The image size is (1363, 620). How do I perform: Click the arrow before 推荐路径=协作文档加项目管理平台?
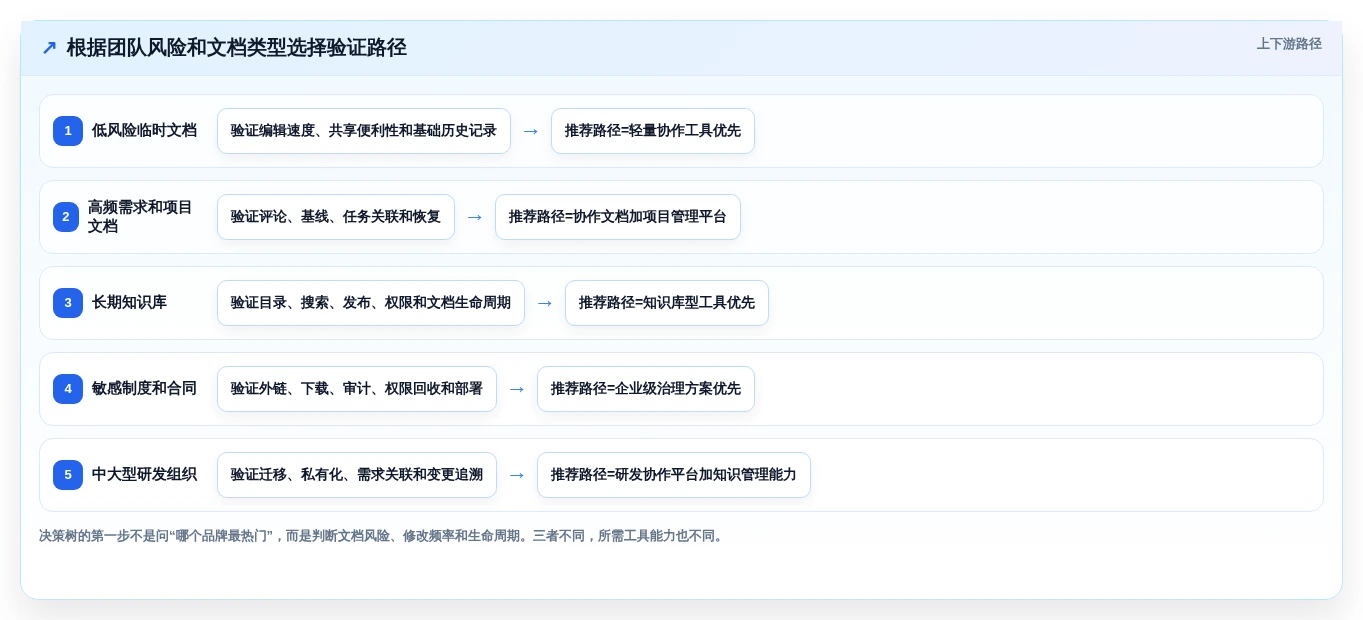click(x=475, y=217)
